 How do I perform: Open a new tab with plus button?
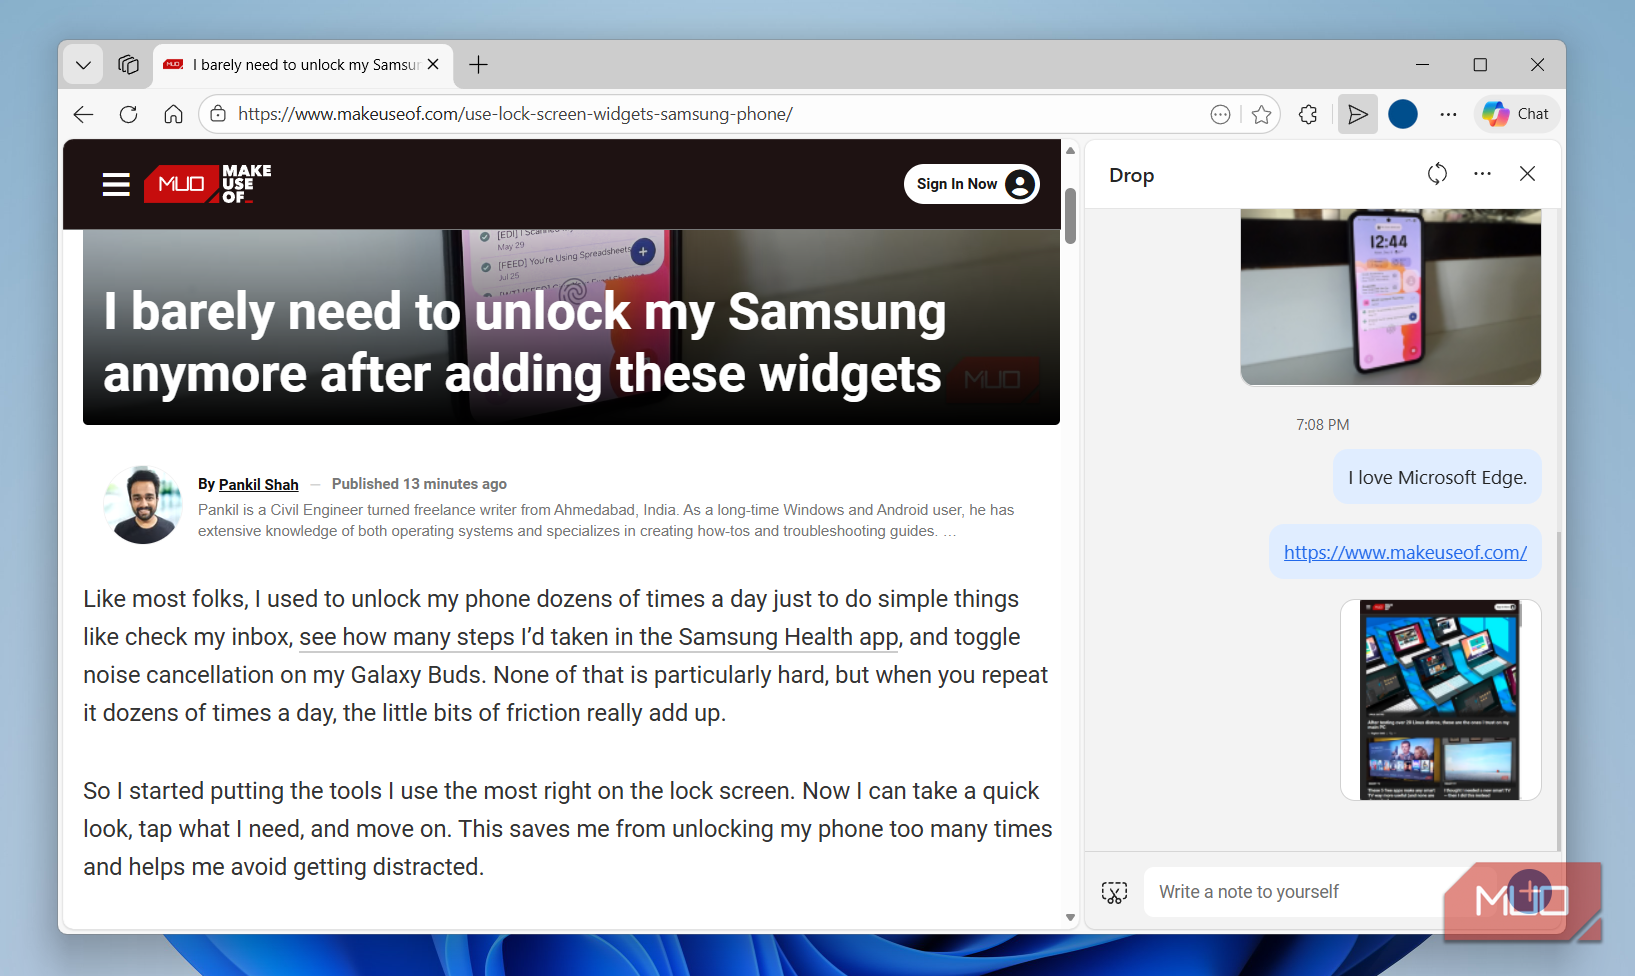pyautogui.click(x=479, y=65)
